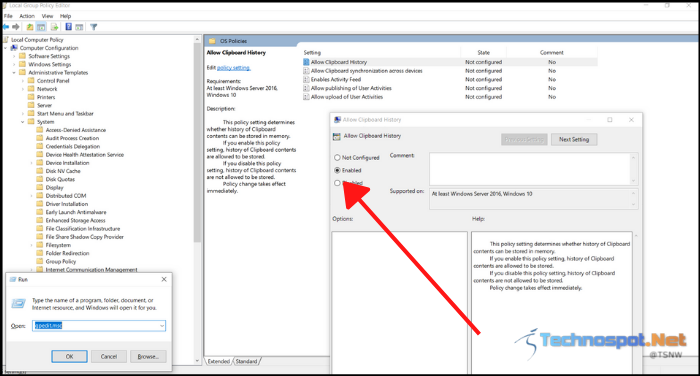Click the console tree vertical scrollbar thumb
The width and height of the screenshot is (700, 376).
197,144
